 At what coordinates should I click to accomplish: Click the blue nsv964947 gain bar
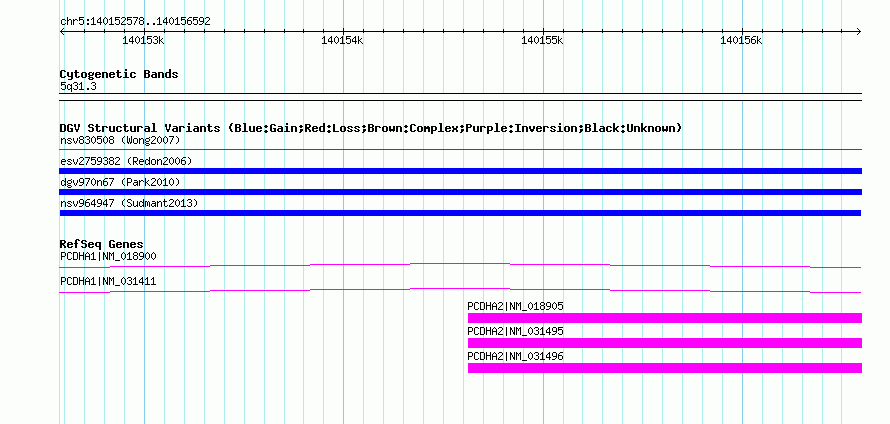(460, 213)
